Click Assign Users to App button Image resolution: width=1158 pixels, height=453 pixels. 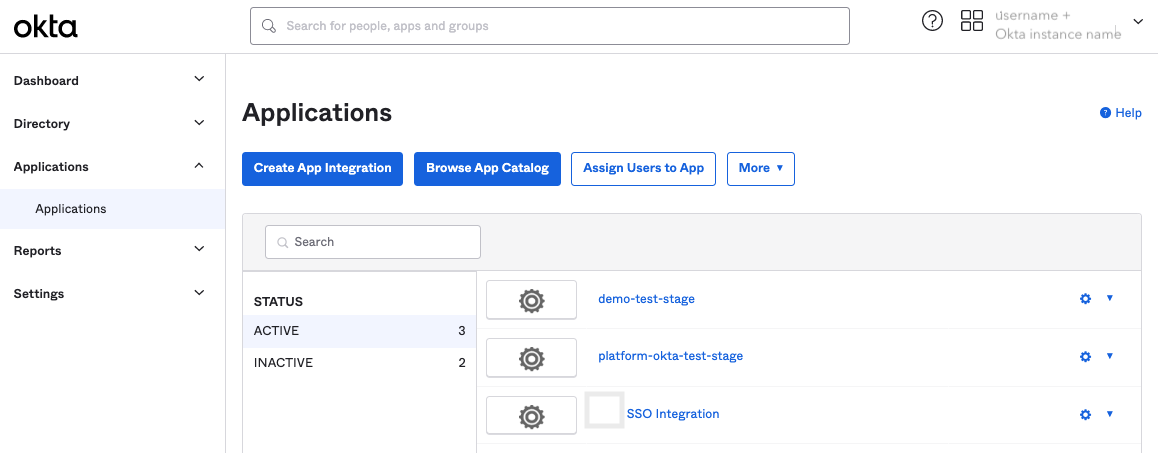(643, 168)
